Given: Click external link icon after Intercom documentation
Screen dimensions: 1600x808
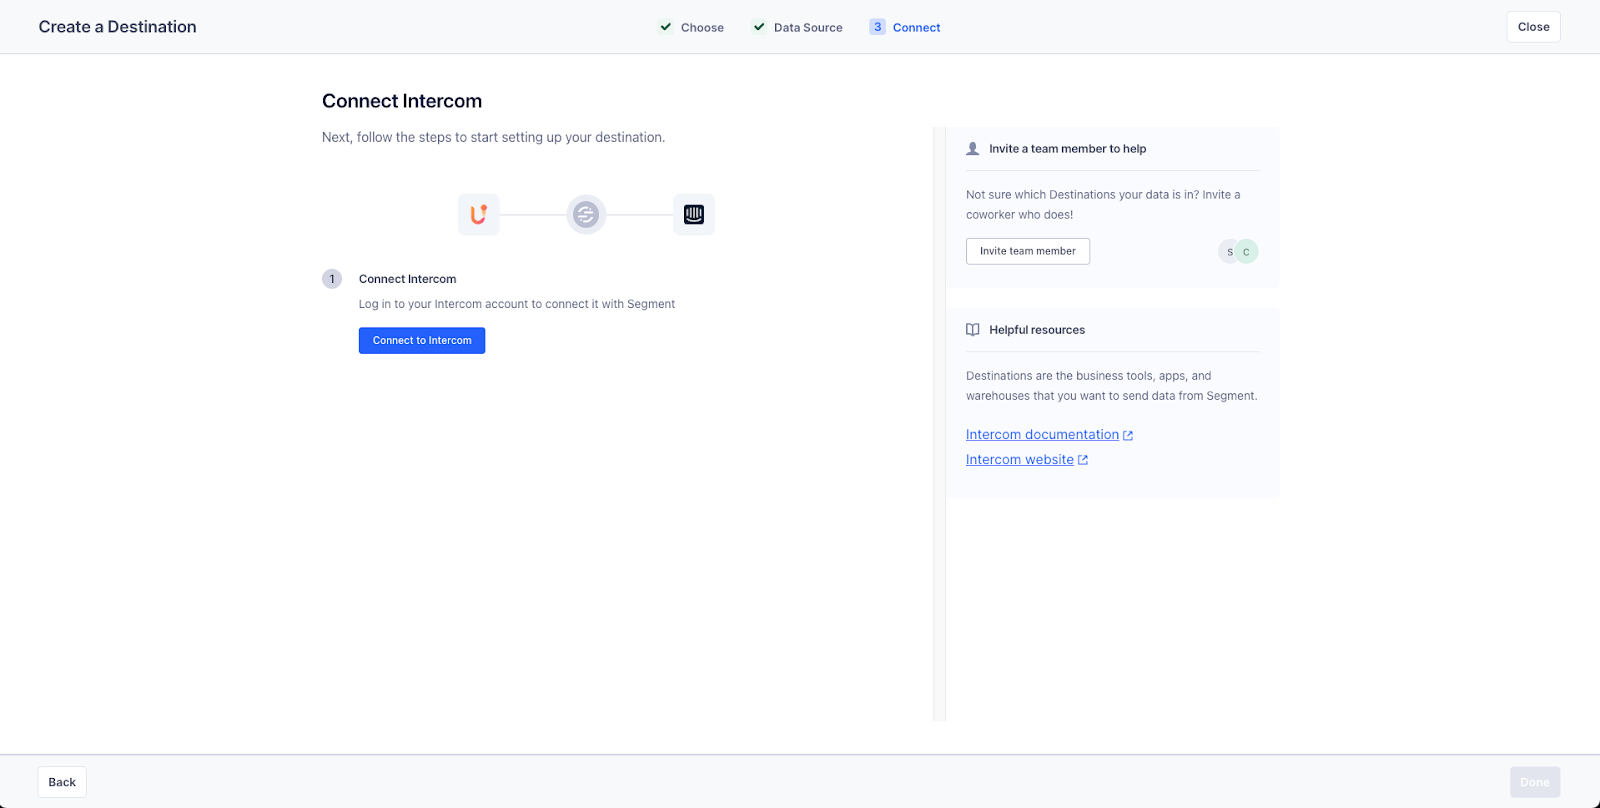Looking at the screenshot, I should (1128, 435).
